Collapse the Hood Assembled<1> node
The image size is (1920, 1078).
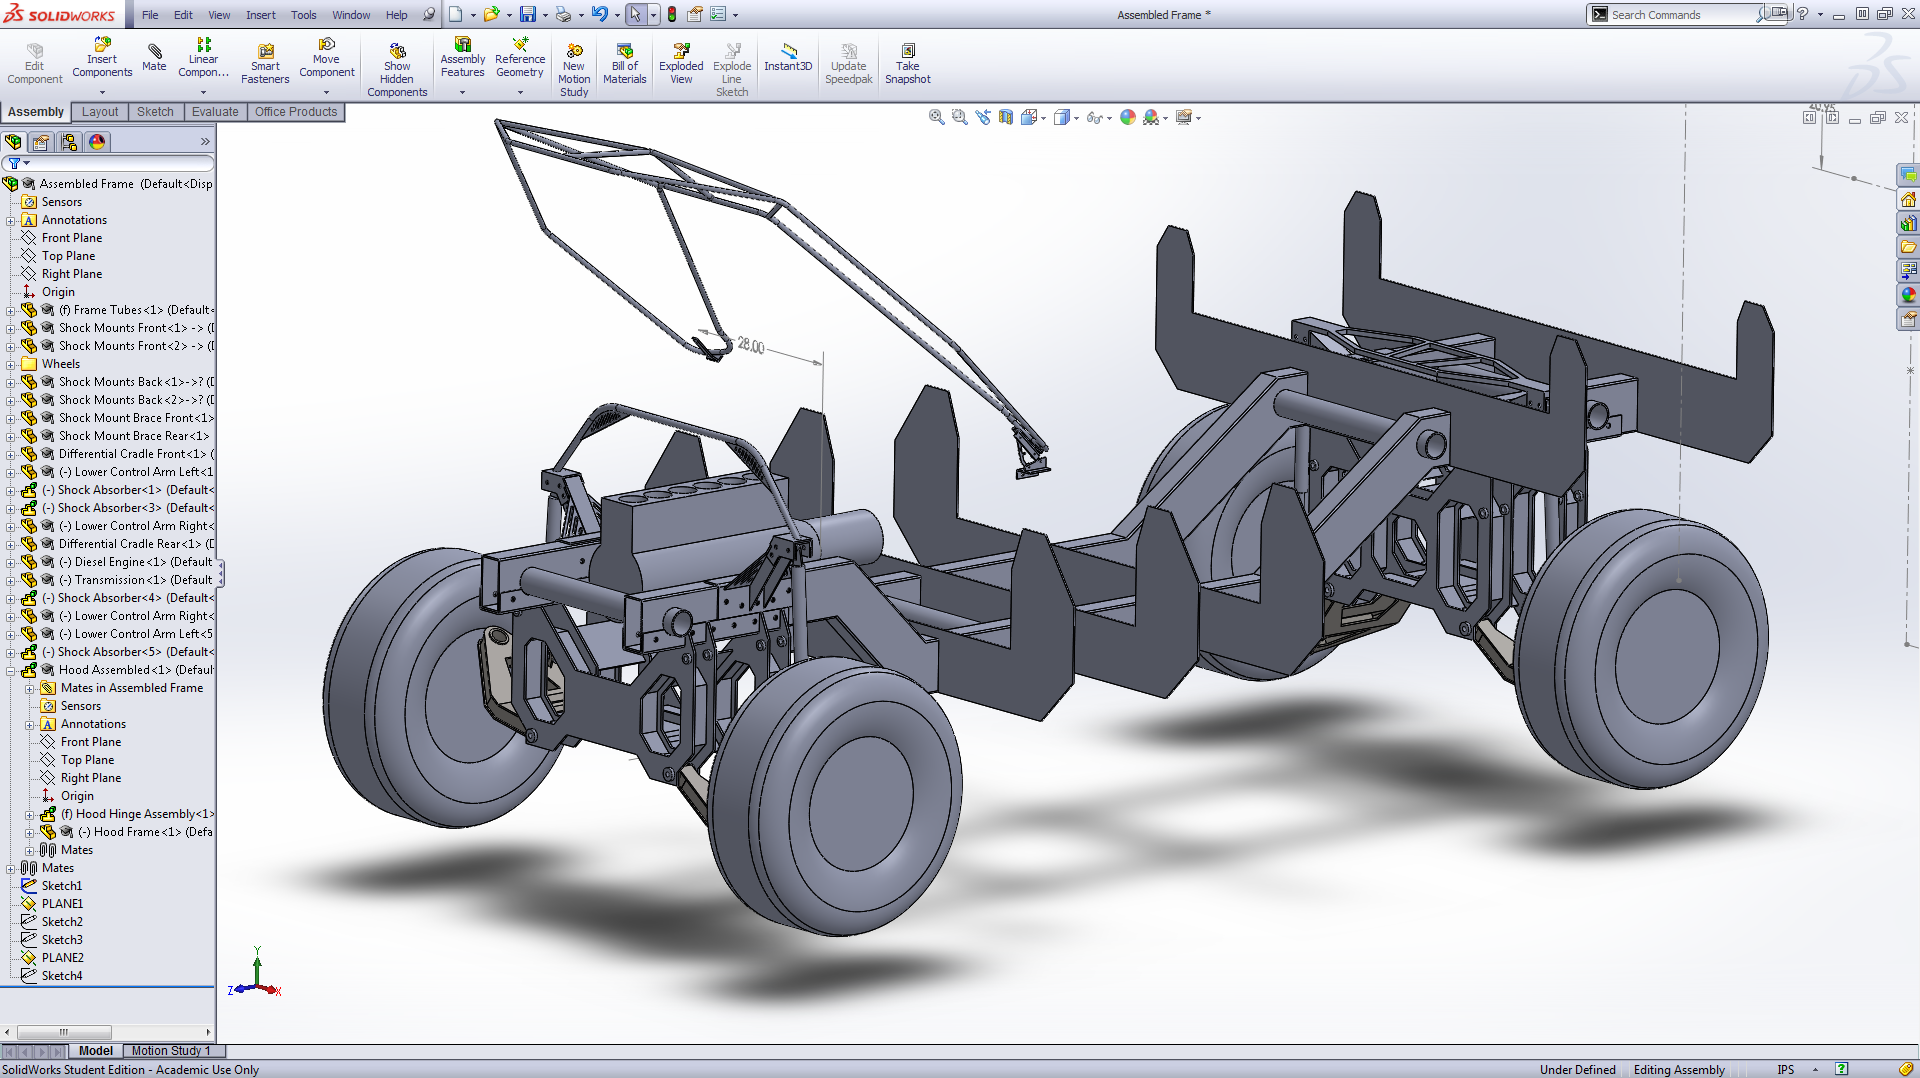11,670
